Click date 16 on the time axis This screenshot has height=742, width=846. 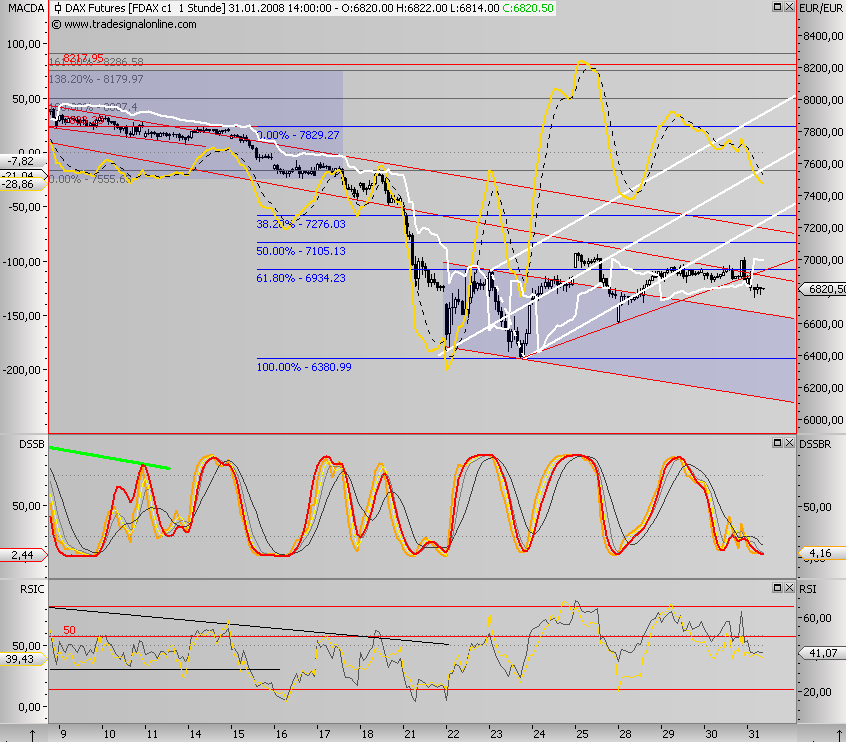[281, 734]
